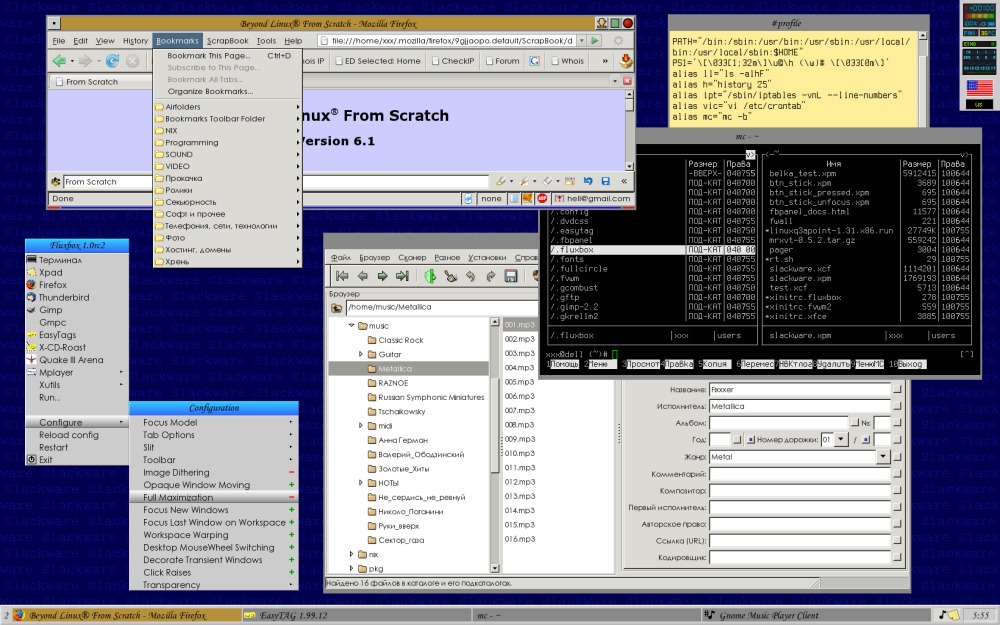
Task: Go back with Firefox green back arrow
Action: [x=59, y=61]
